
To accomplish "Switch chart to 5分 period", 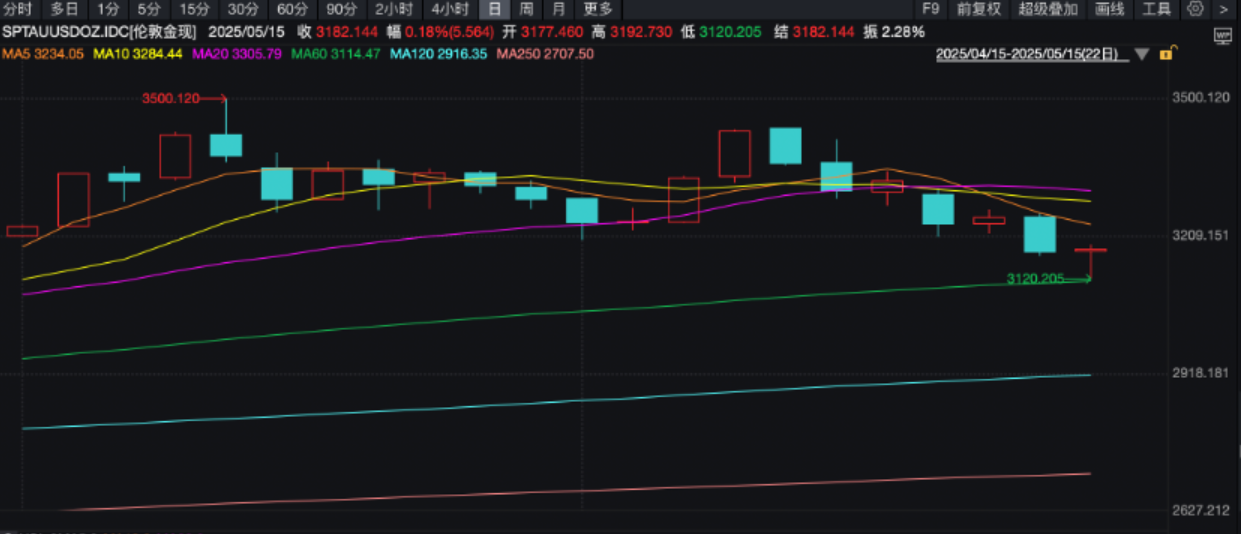I will (149, 9).
